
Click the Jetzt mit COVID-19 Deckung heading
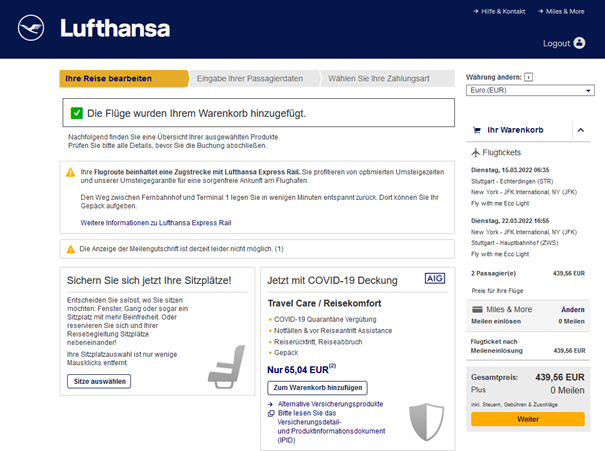click(x=332, y=280)
